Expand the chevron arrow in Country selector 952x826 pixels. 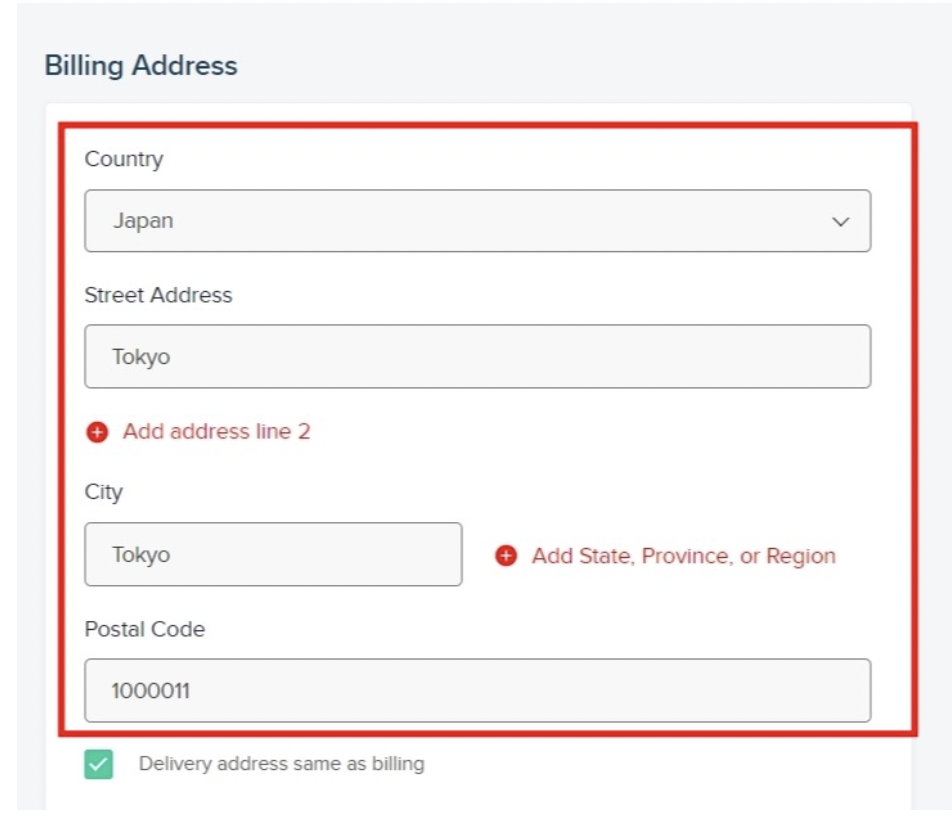tap(840, 222)
